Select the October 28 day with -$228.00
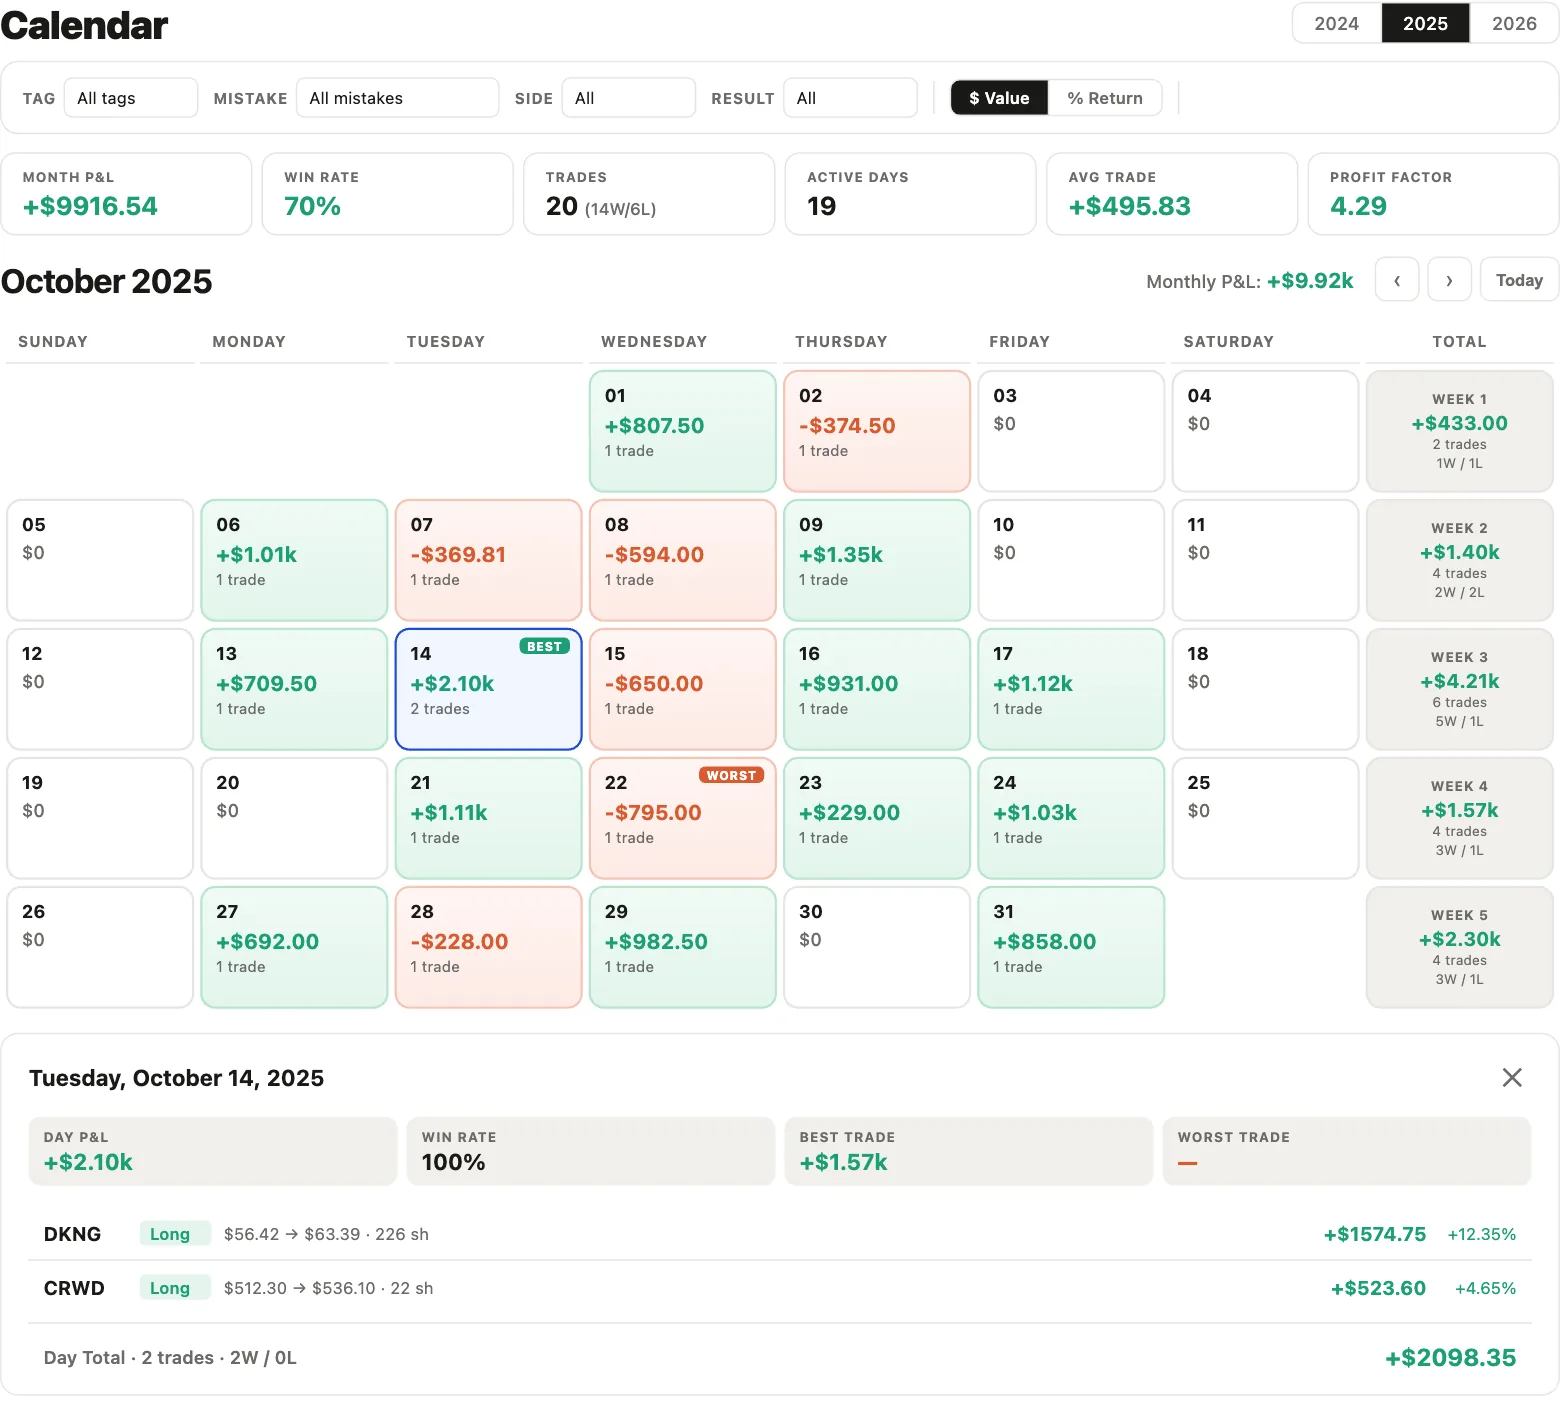 (x=489, y=947)
